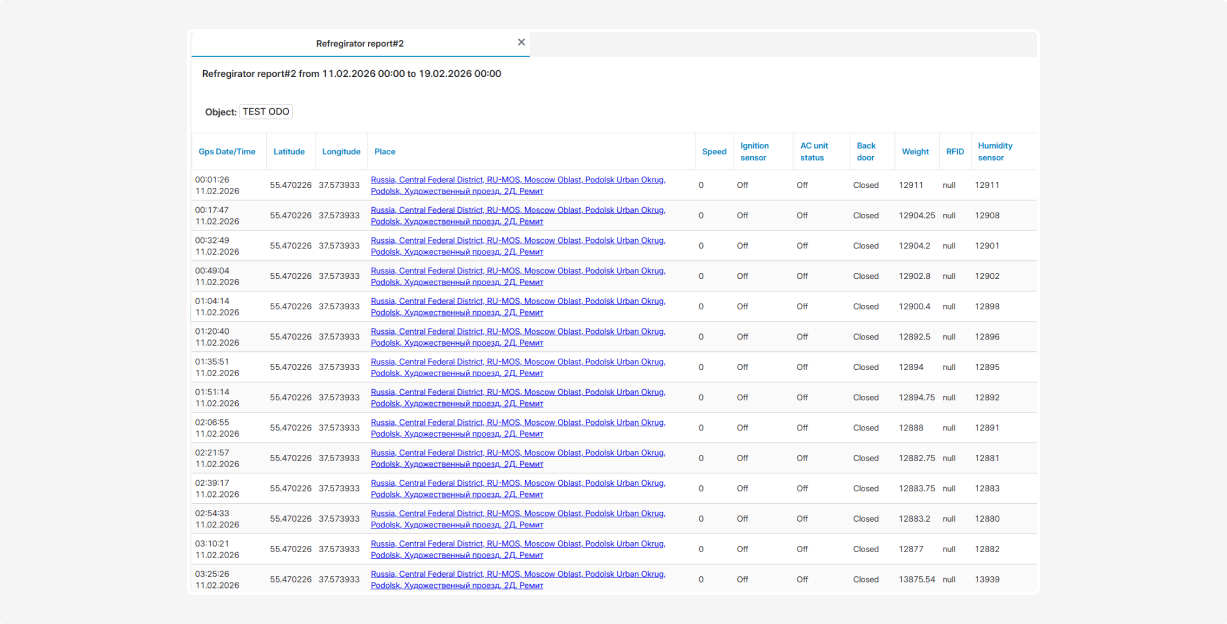This screenshot has height=624, width=1227.
Task: Open the place link in 01:35:51 row
Action: click(x=518, y=368)
